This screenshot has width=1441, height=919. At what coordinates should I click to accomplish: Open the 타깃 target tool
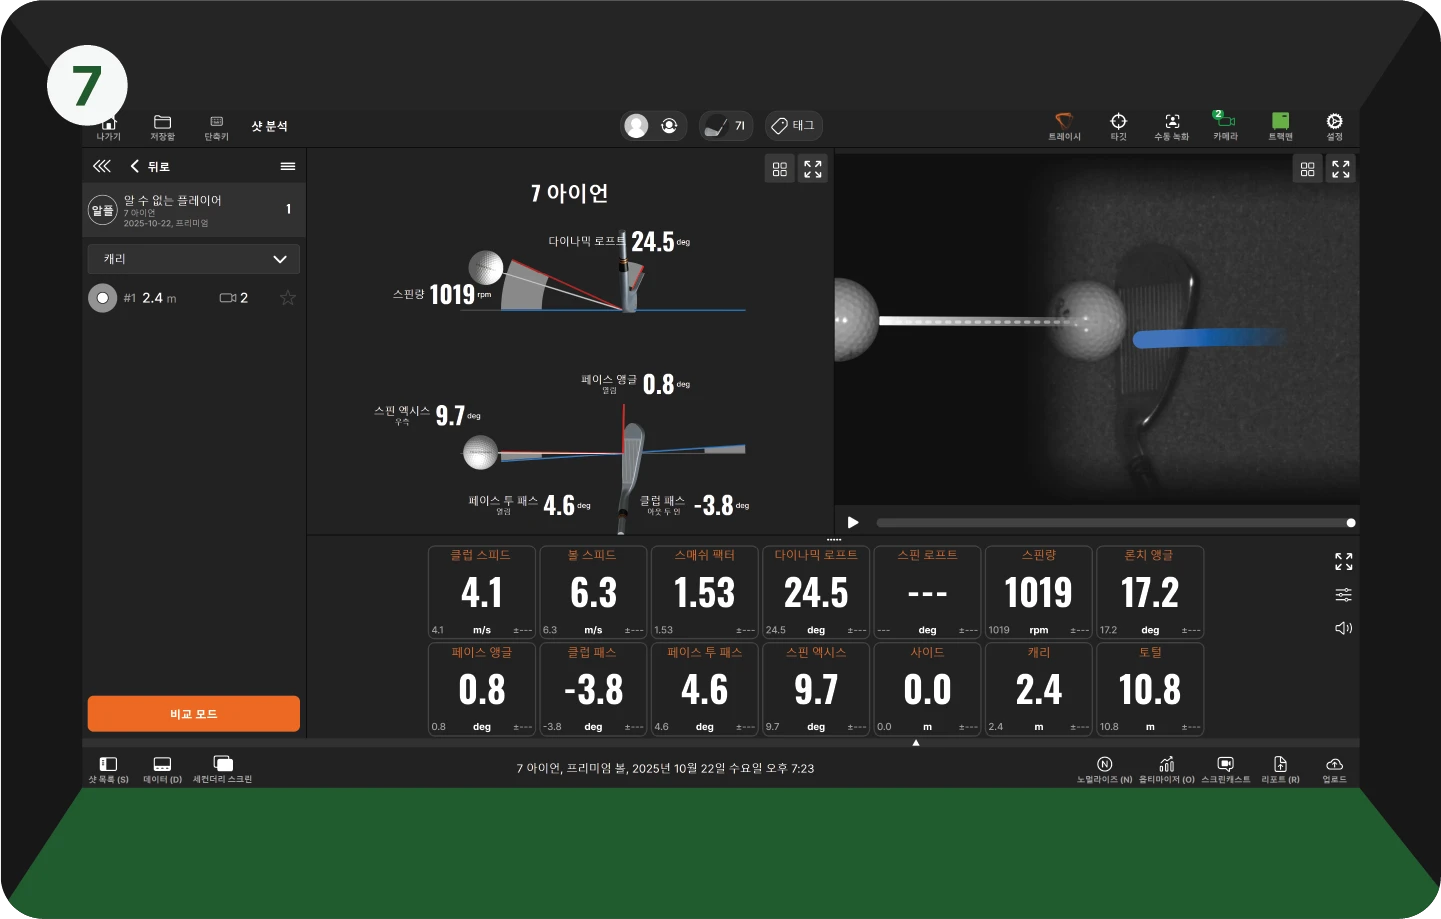point(1118,127)
